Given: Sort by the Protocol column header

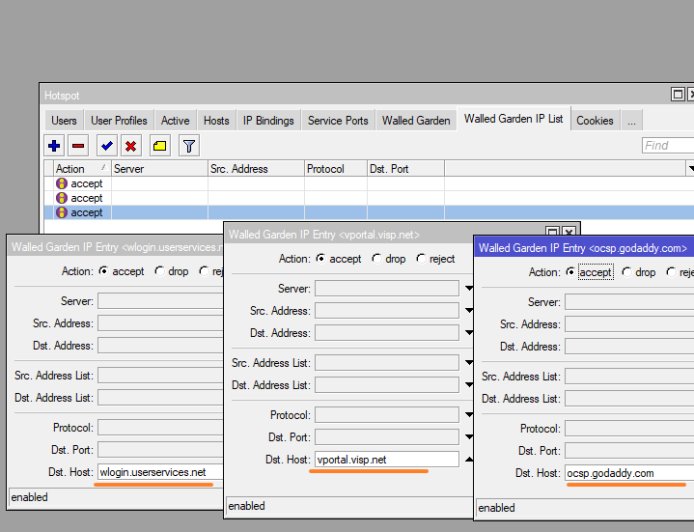Looking at the screenshot, I should click(335, 169).
